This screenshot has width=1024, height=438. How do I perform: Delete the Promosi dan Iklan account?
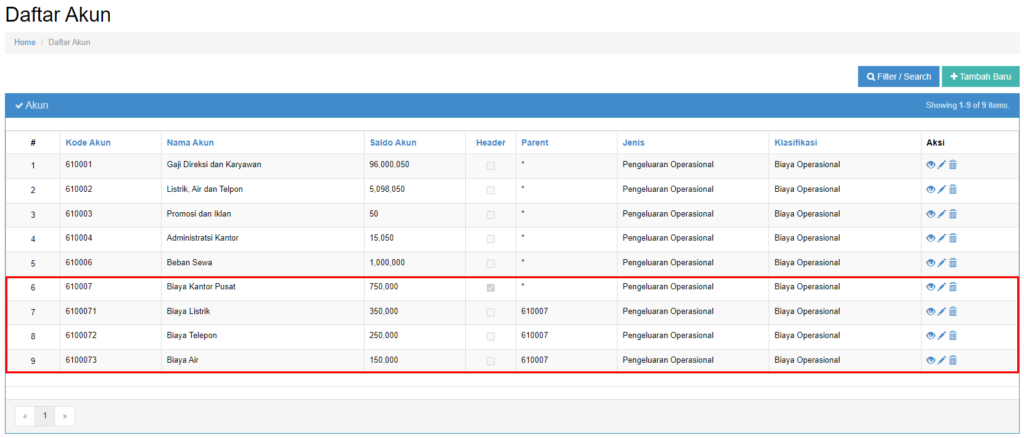[x=953, y=214]
